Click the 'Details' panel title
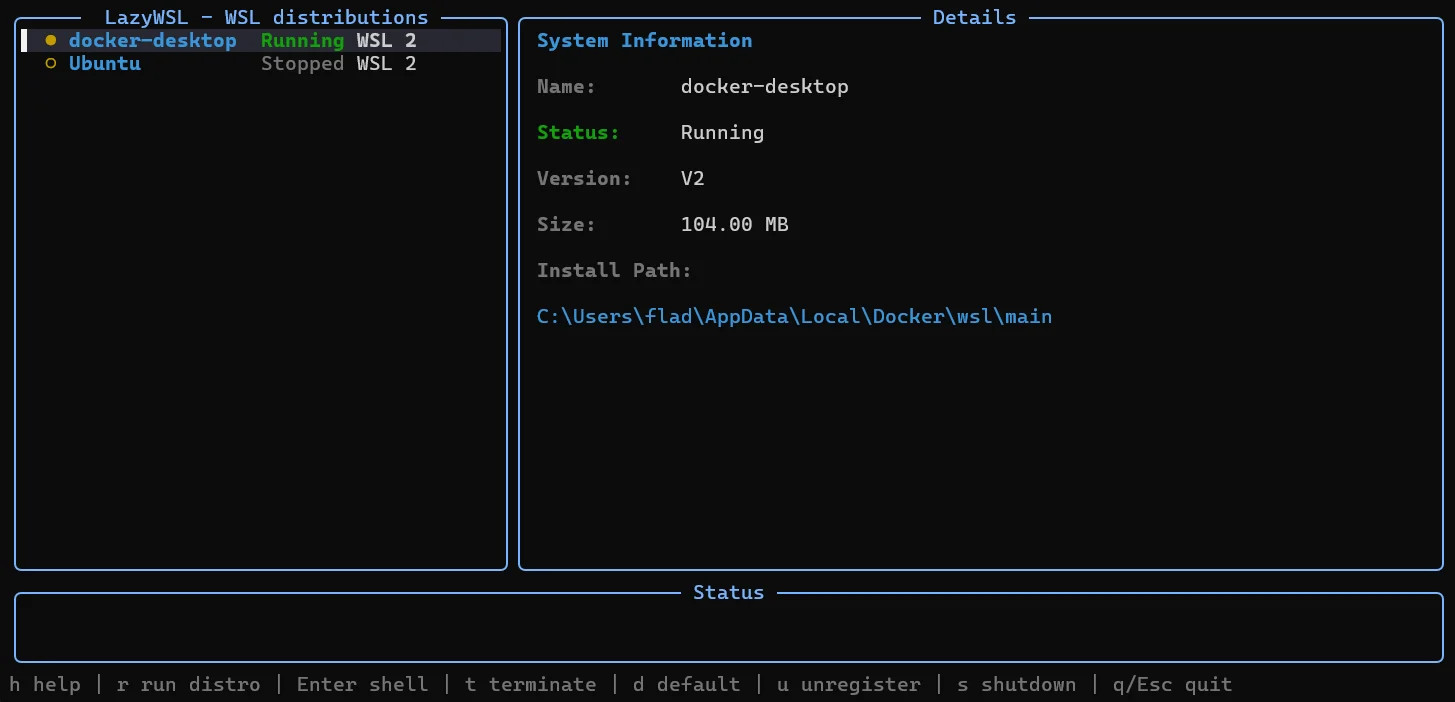Image resolution: width=1455 pixels, height=702 pixels. point(975,18)
